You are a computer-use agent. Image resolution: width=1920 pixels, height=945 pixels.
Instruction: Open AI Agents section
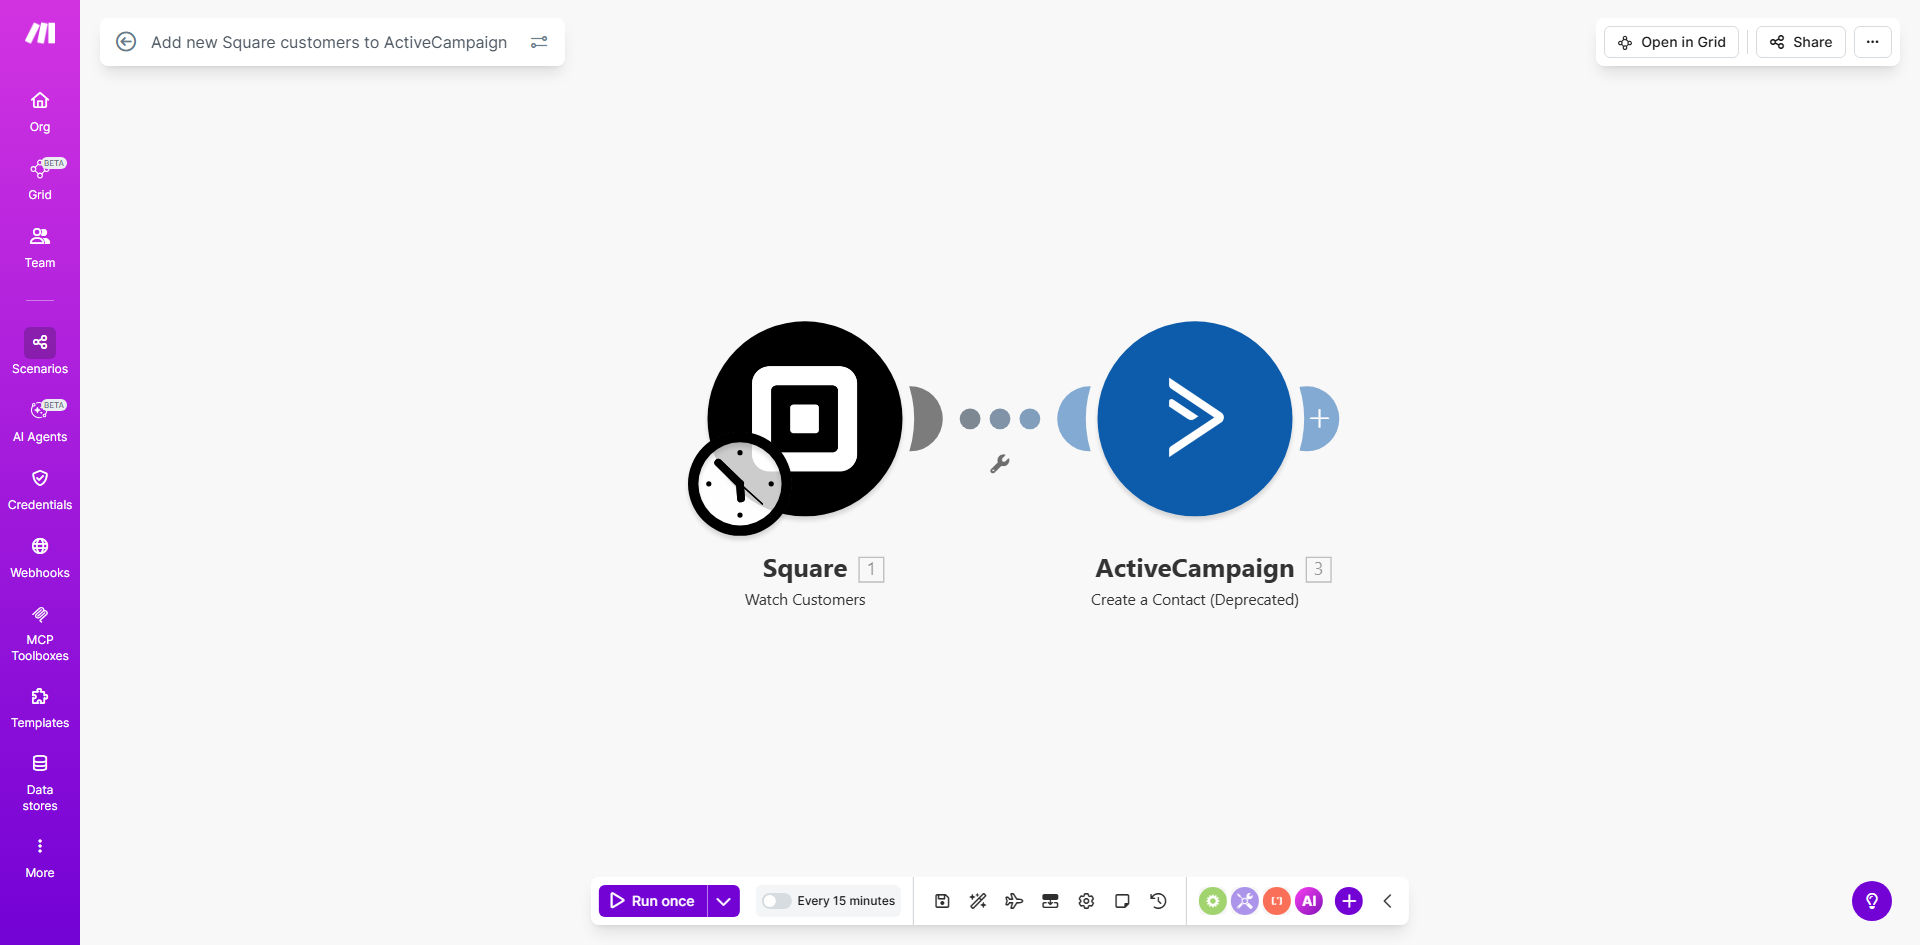click(40, 422)
